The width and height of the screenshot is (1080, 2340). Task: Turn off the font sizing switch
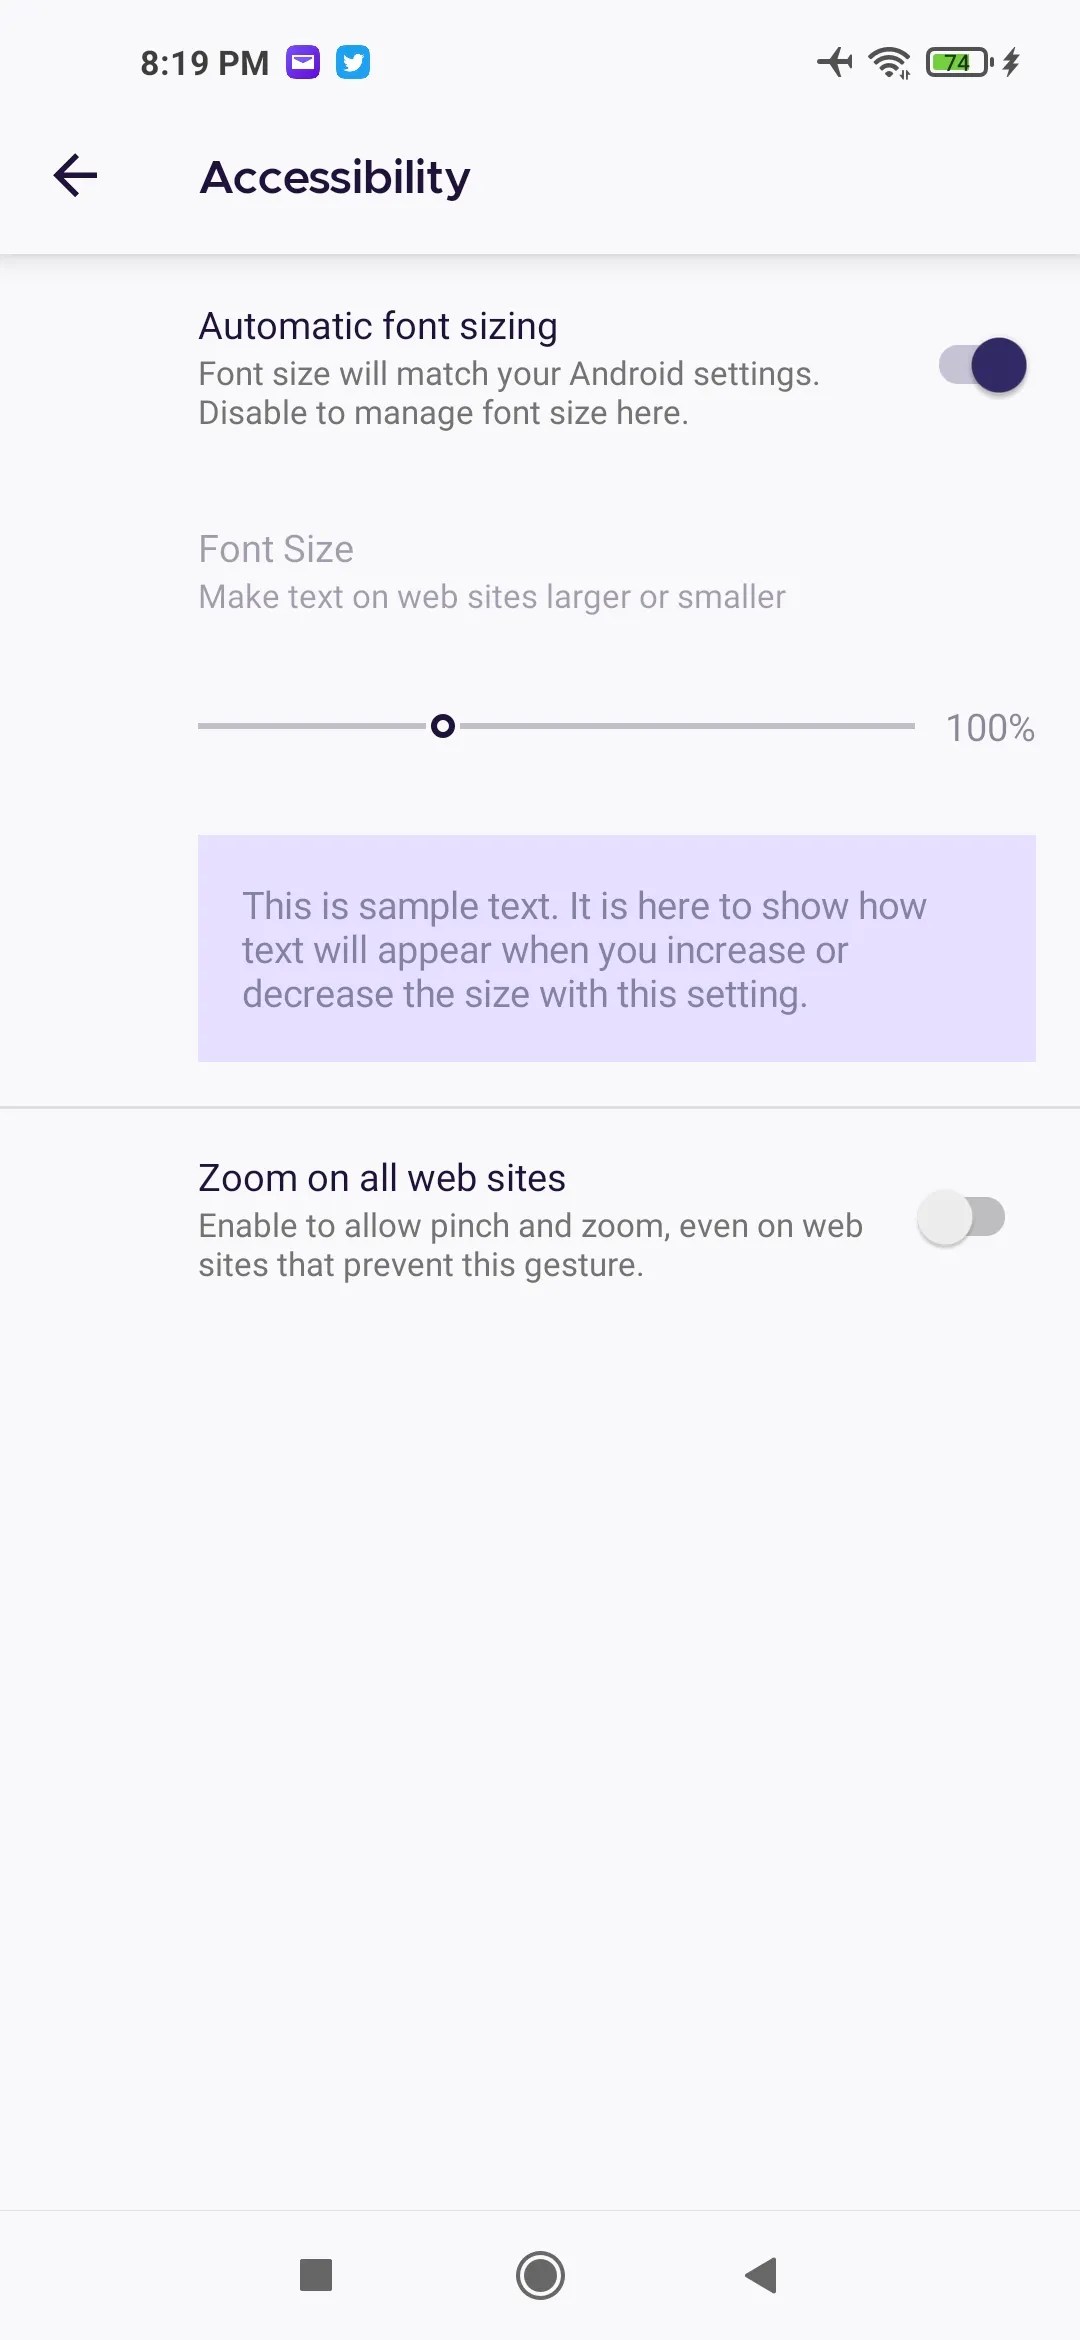click(981, 366)
